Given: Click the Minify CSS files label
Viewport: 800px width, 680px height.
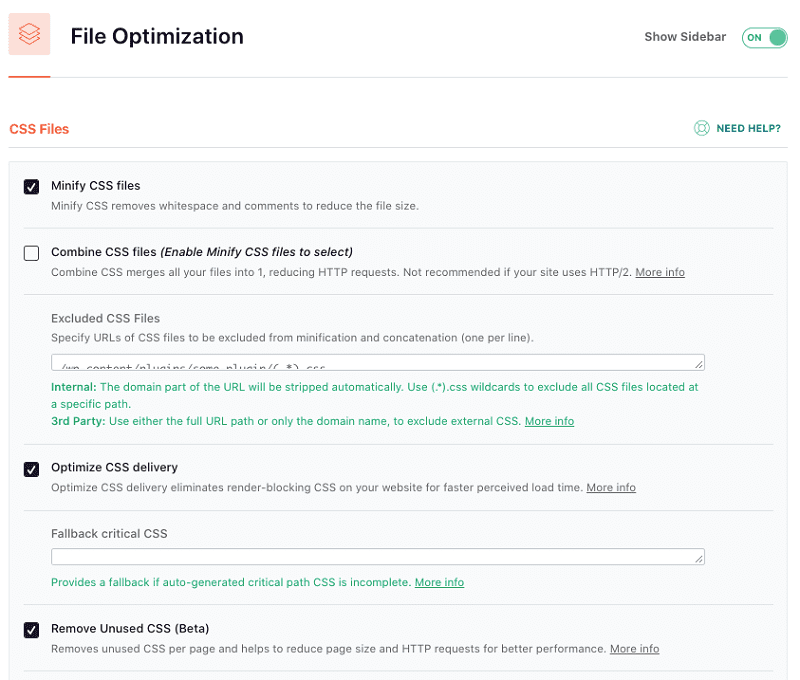Looking at the screenshot, I should pos(95,186).
